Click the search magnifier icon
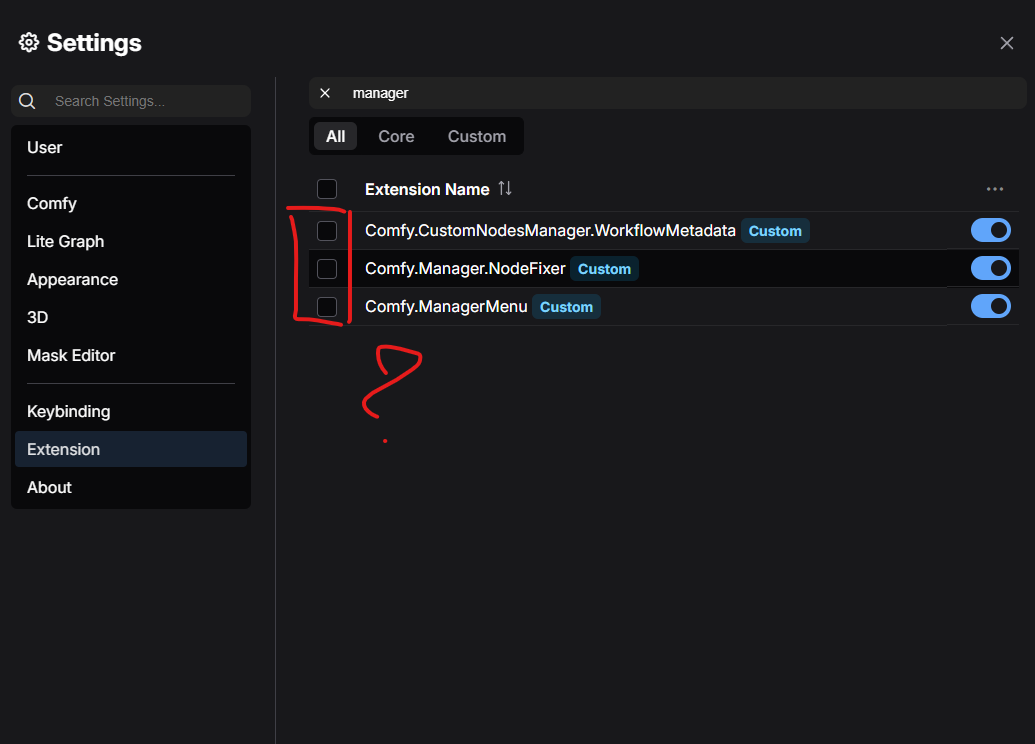Image resolution: width=1035 pixels, height=744 pixels. click(x=27, y=101)
